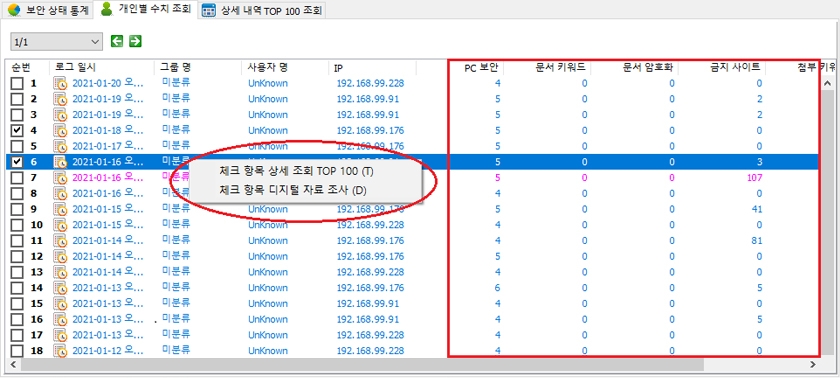Select 체크 항목 디지털 자료 조사 (D)

tap(292, 190)
